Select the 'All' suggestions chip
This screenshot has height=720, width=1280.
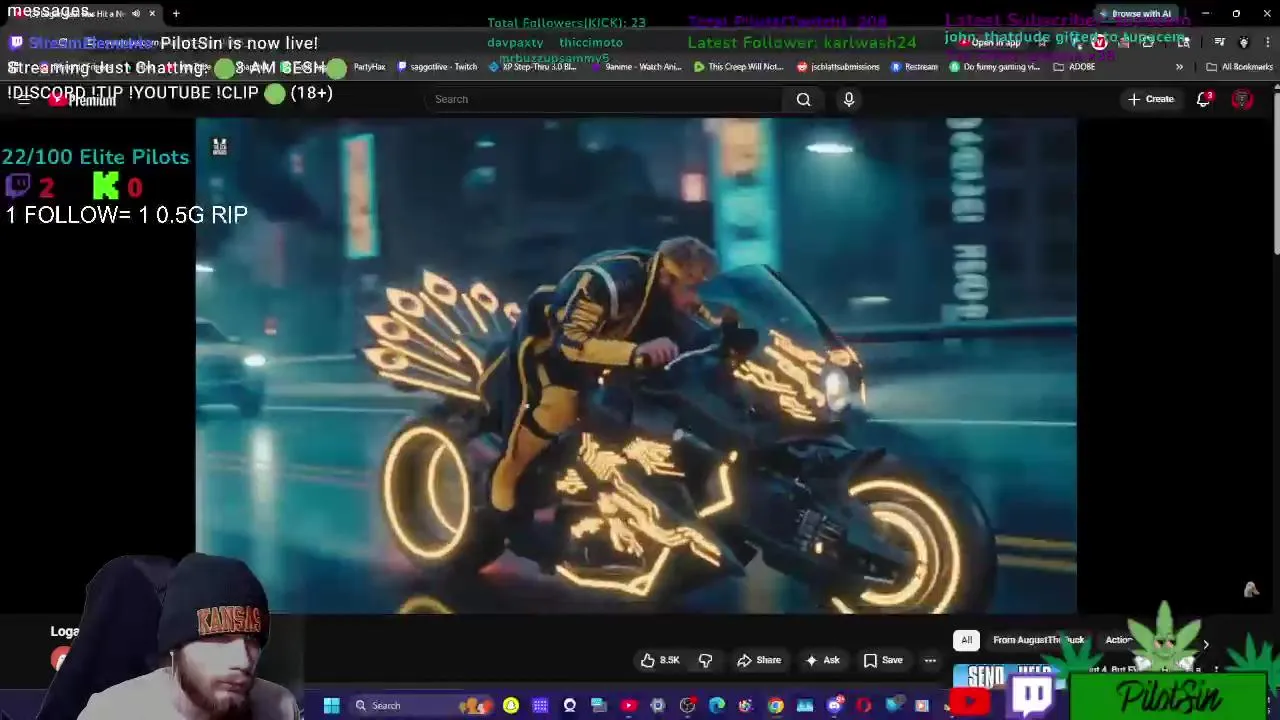pyautogui.click(x=966, y=640)
